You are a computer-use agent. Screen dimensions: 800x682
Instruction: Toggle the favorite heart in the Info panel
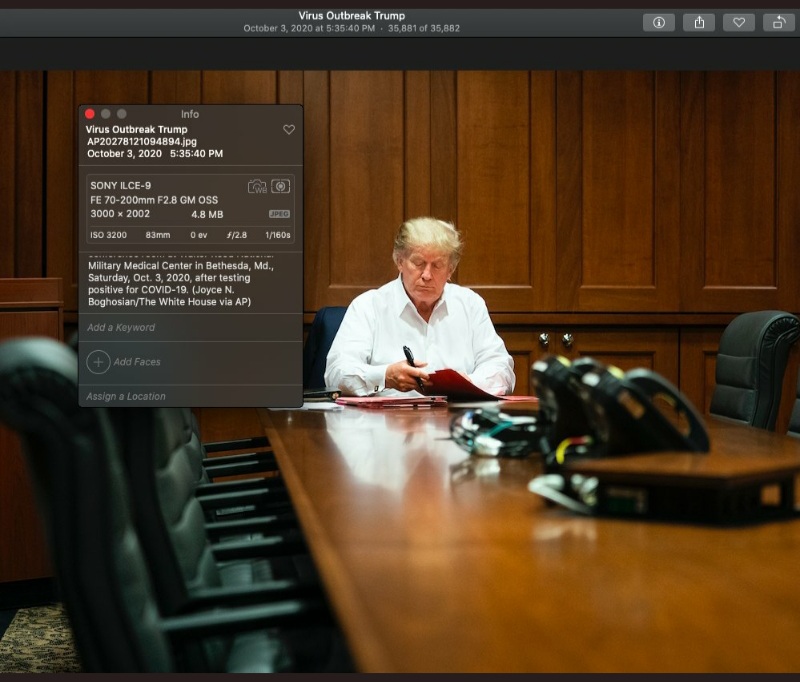point(289,130)
